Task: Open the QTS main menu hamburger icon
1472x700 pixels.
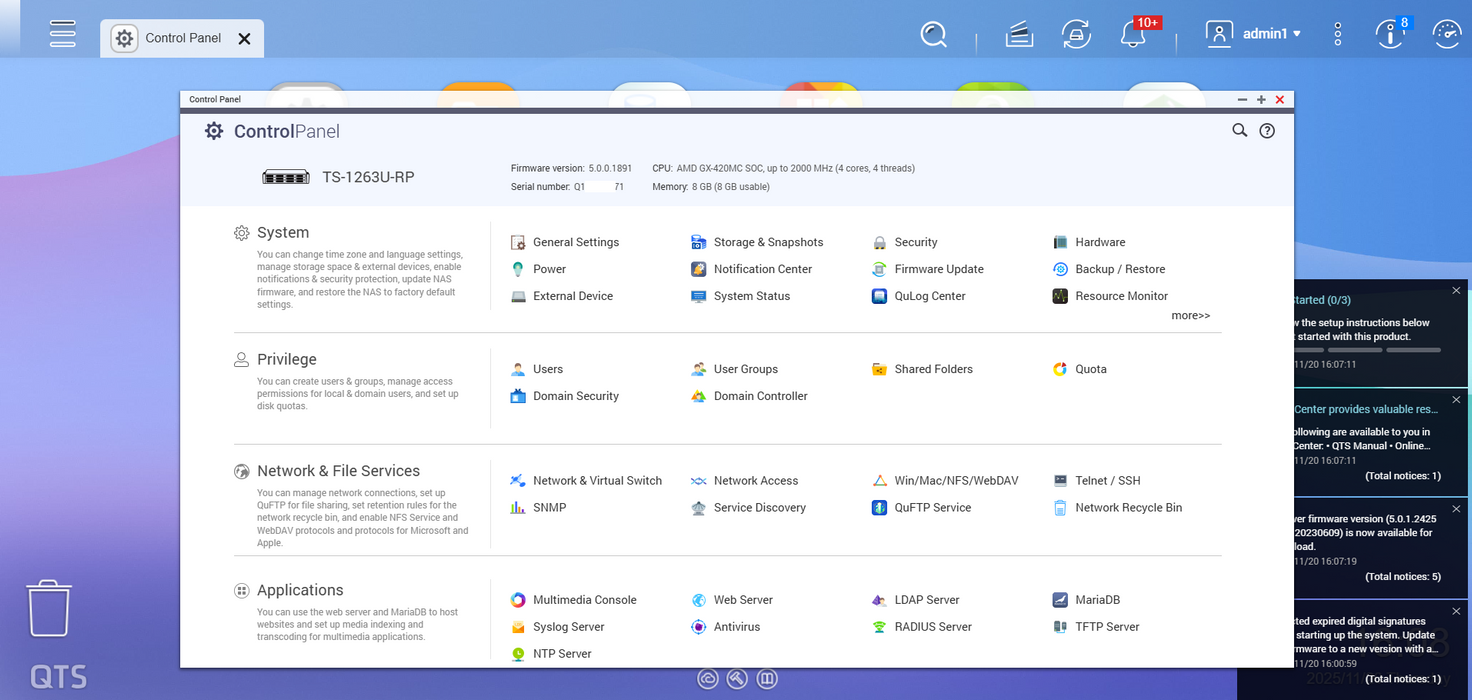Action: [63, 33]
